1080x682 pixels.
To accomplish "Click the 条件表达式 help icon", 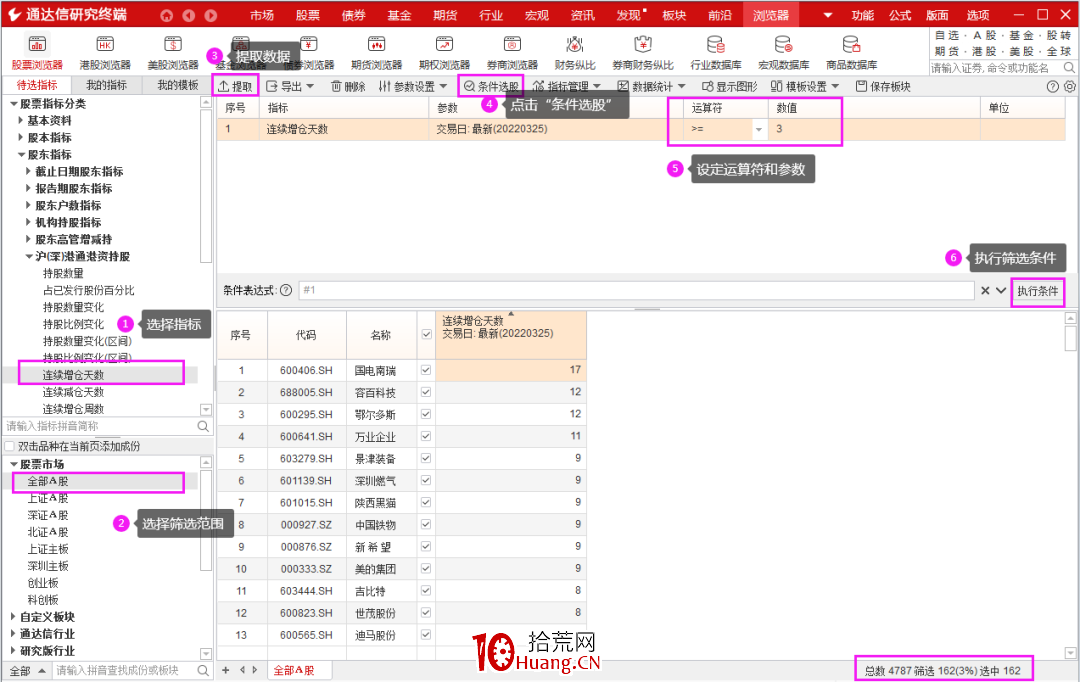I will [286, 291].
